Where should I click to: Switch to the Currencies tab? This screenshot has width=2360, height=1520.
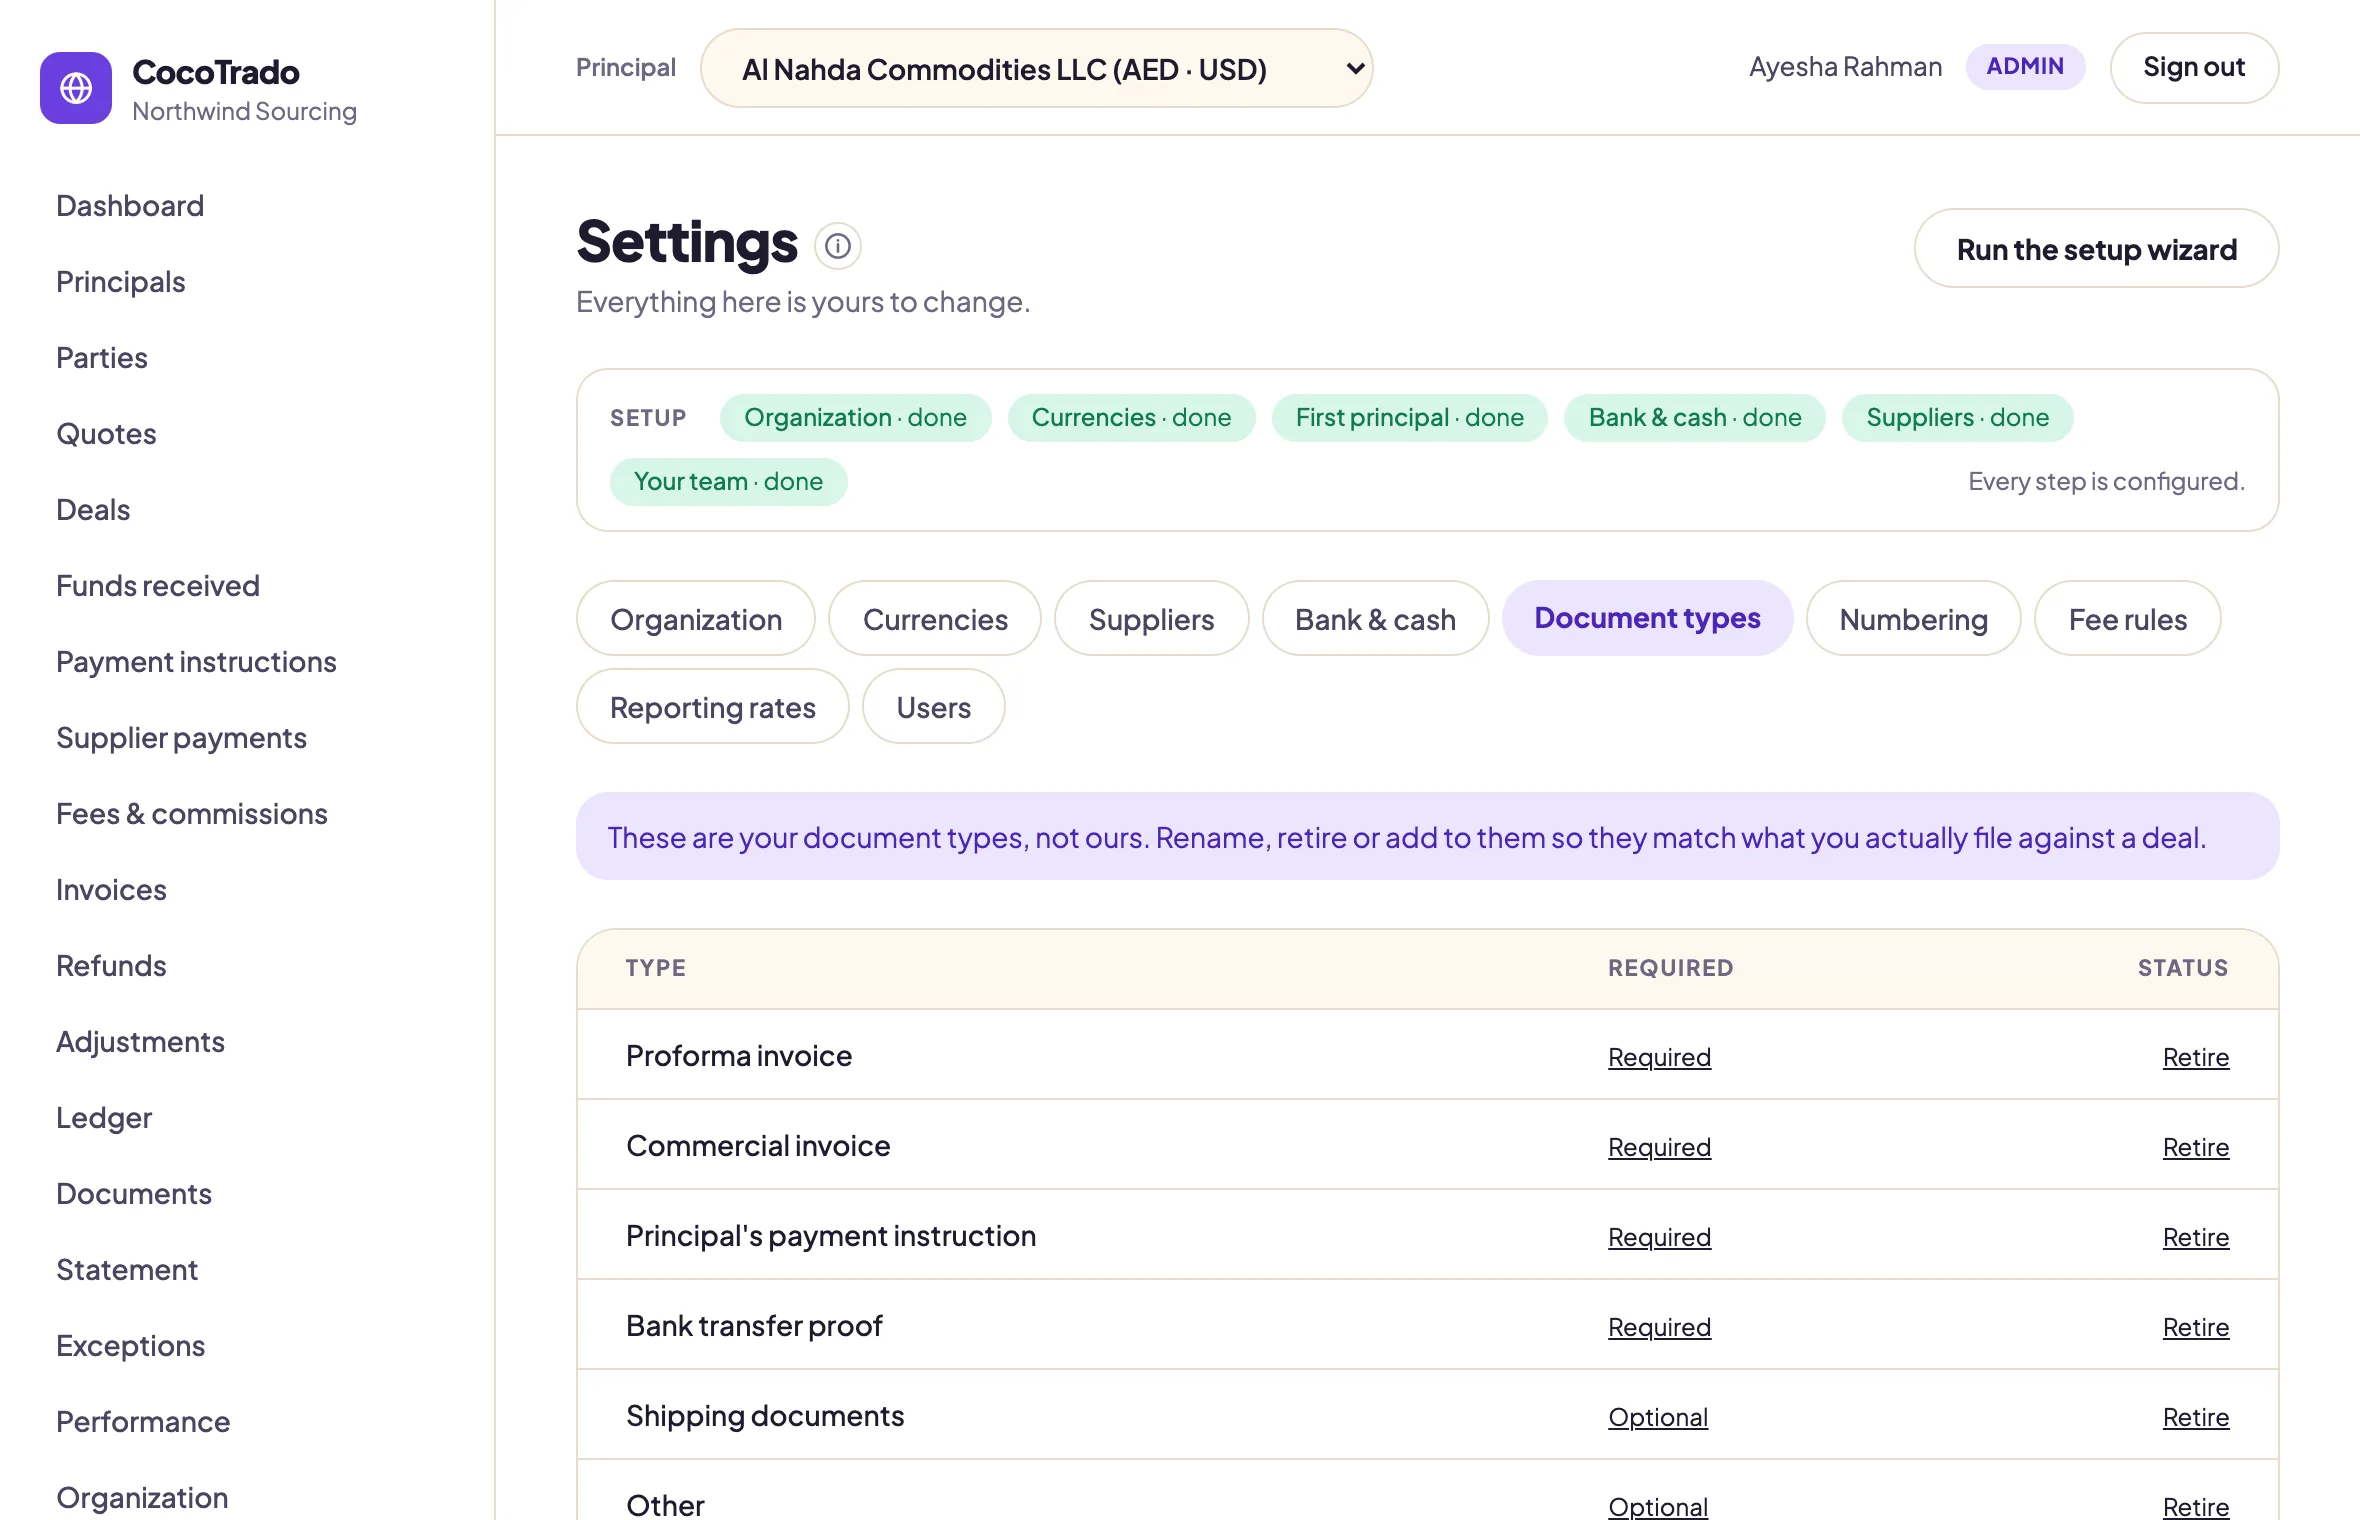[935, 619]
